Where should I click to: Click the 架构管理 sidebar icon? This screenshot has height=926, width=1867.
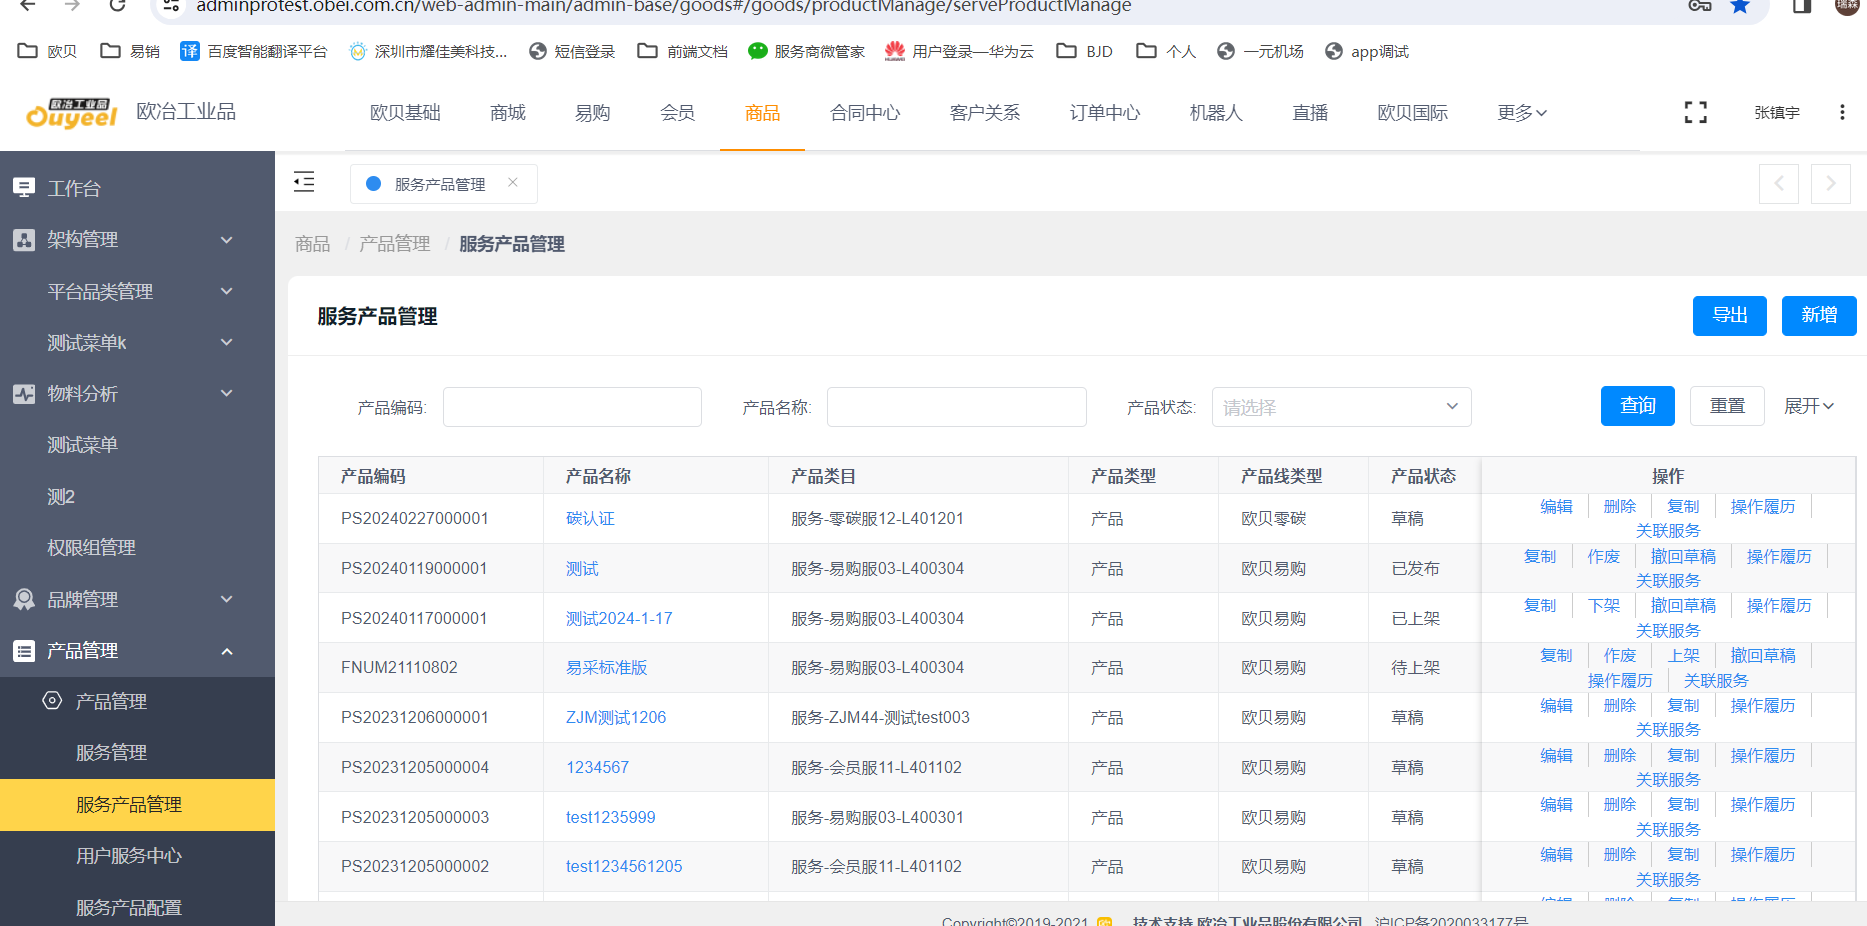coord(24,240)
